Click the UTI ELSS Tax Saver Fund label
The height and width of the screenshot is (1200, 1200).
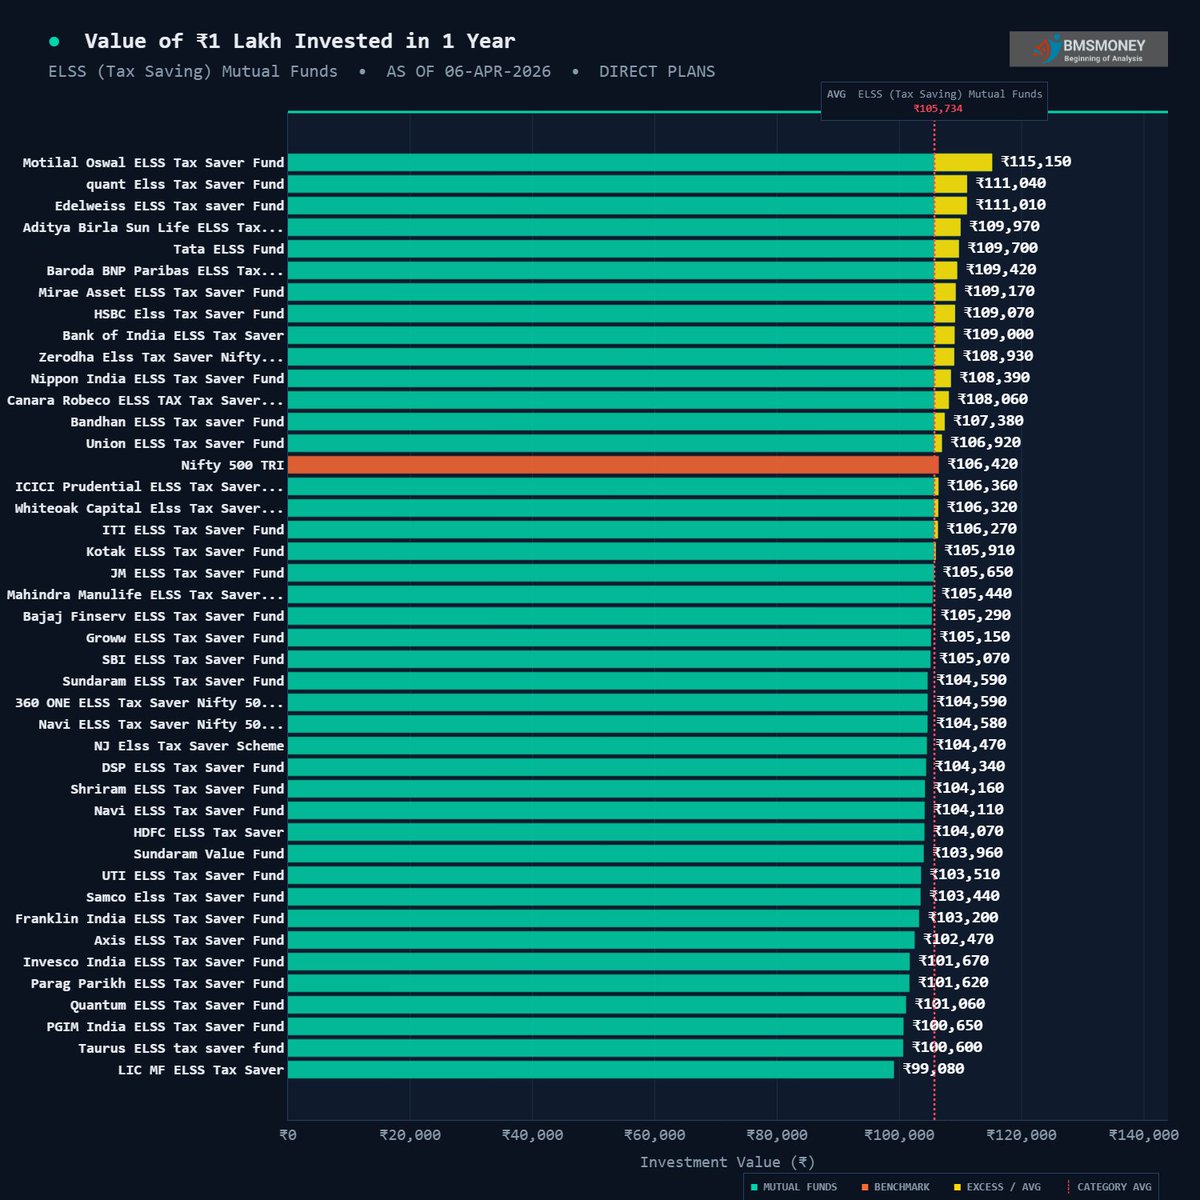click(x=193, y=876)
